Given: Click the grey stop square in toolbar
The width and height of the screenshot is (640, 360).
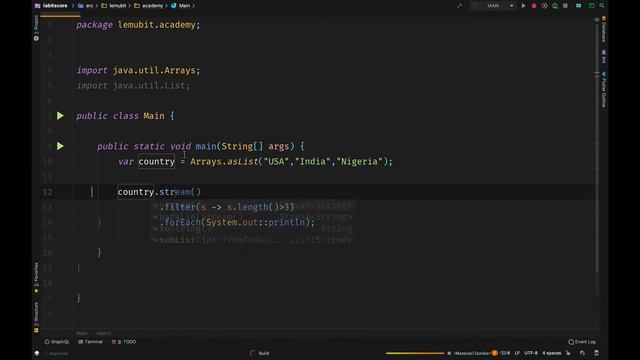Looking at the screenshot, I should click(x=565, y=6).
